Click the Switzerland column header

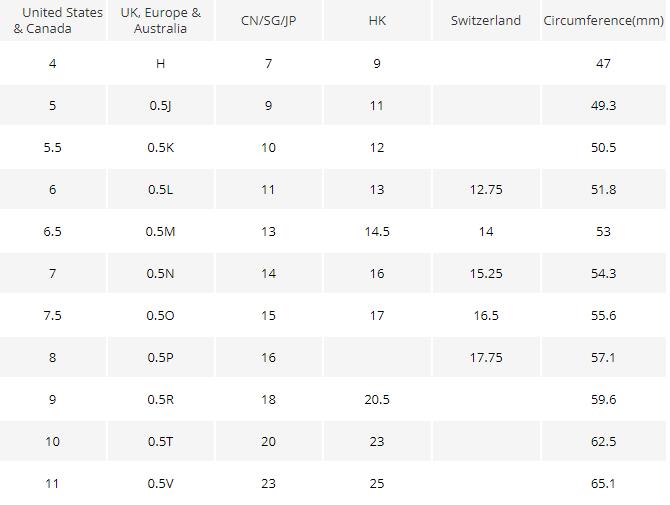click(485, 21)
